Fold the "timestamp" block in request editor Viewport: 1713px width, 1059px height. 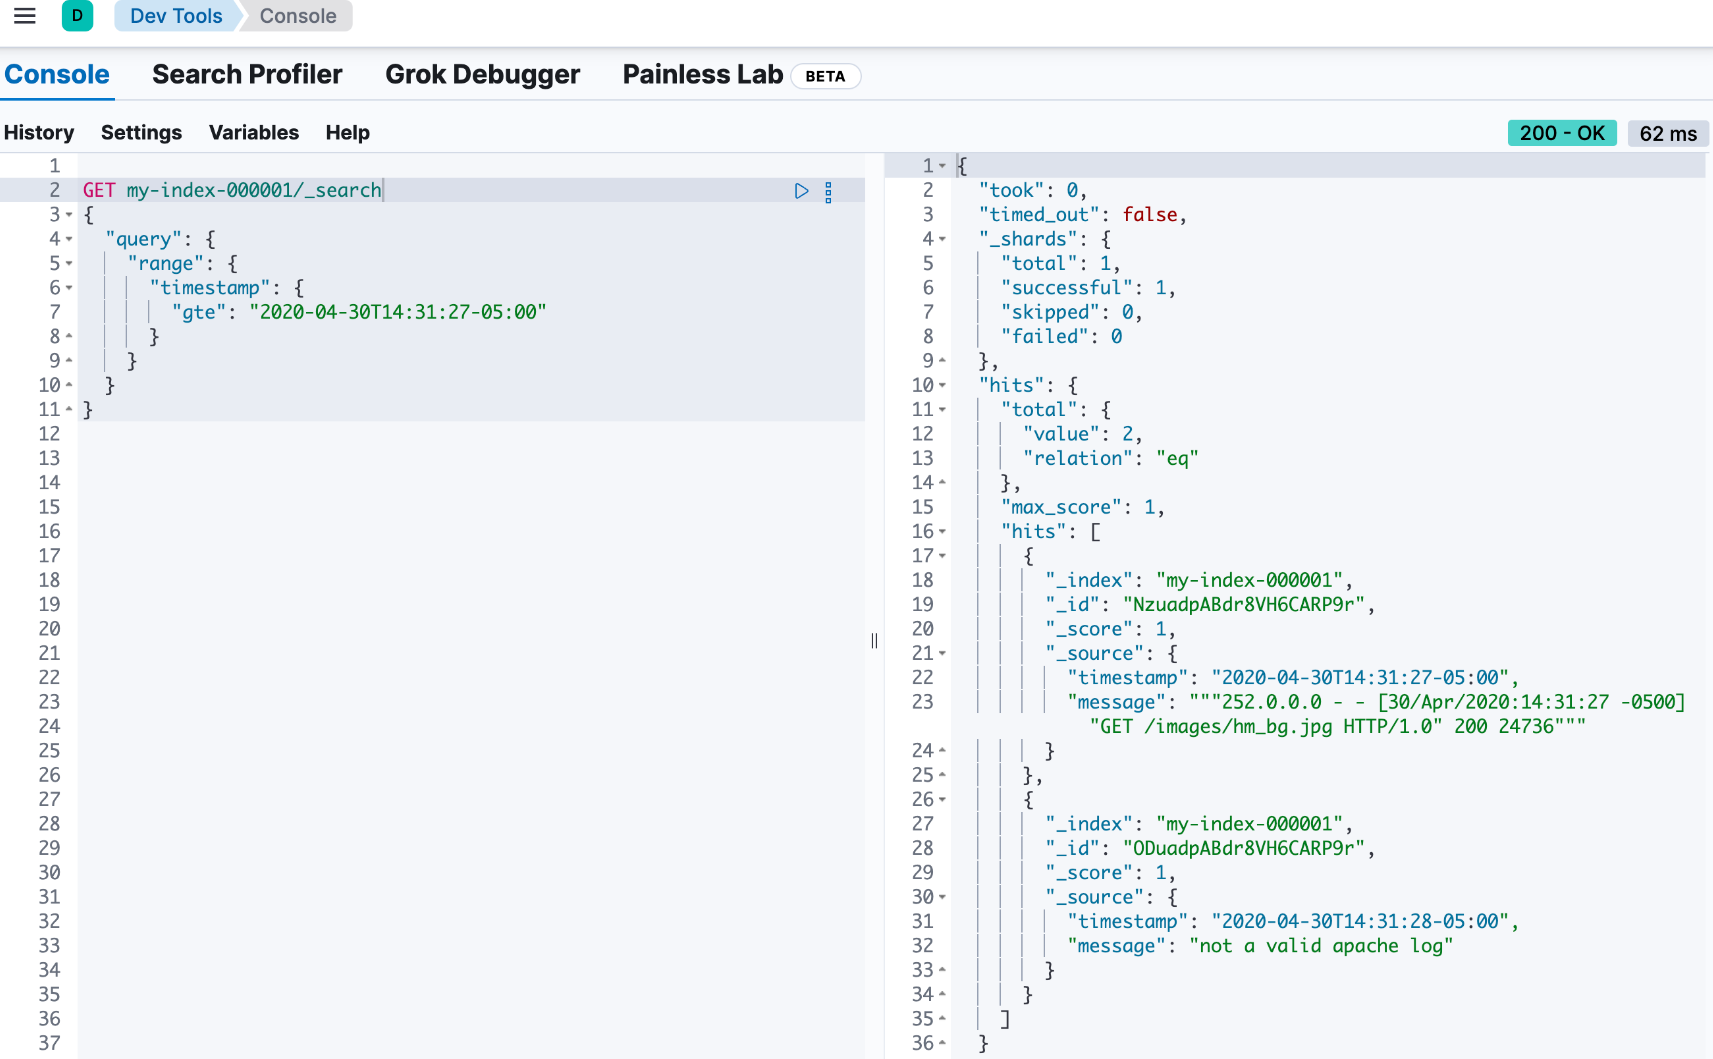pos(69,288)
